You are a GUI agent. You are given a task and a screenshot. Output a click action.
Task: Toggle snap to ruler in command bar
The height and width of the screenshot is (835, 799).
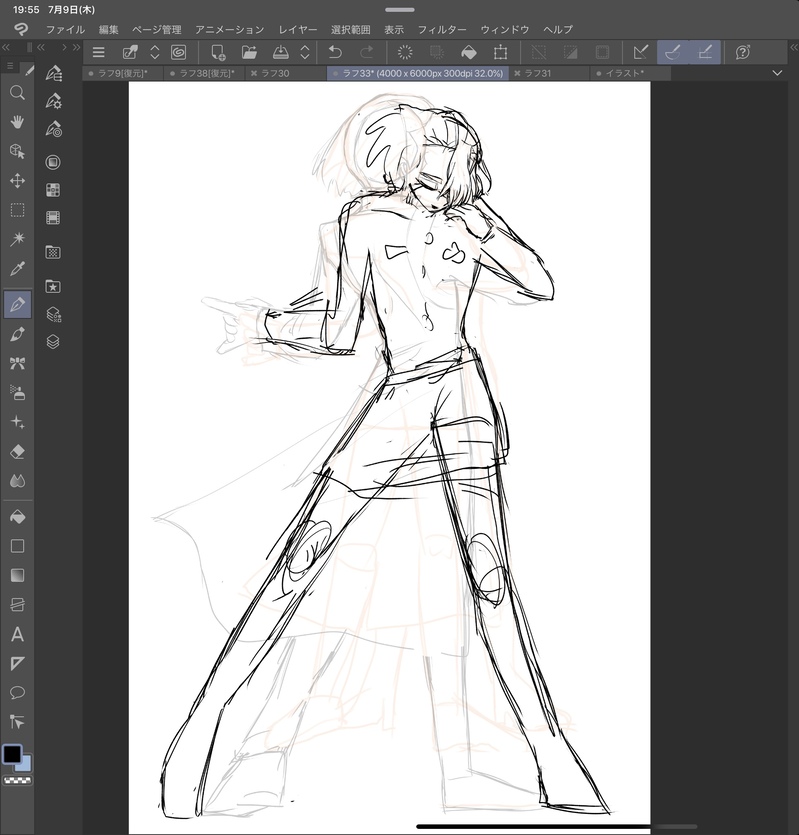tap(641, 52)
